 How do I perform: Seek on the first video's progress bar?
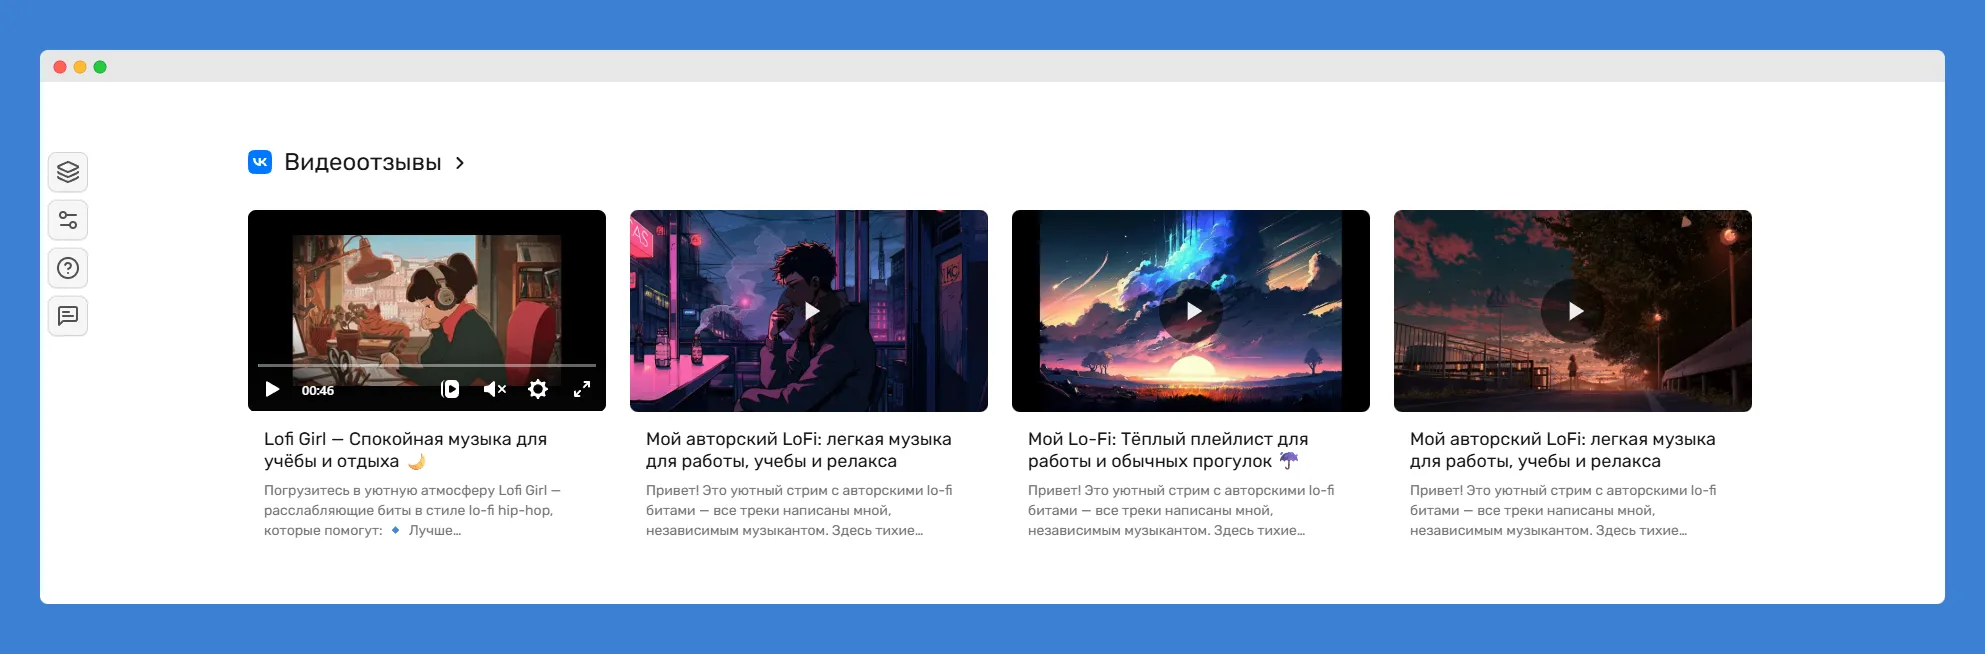(x=427, y=365)
